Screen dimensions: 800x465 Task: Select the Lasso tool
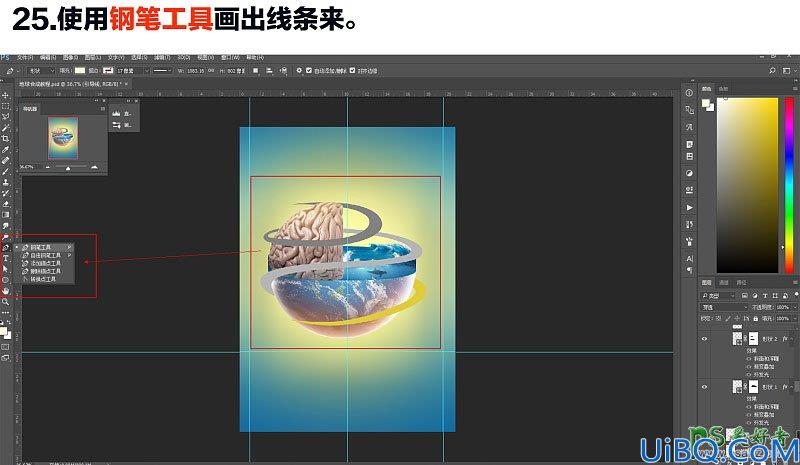[x=6, y=117]
